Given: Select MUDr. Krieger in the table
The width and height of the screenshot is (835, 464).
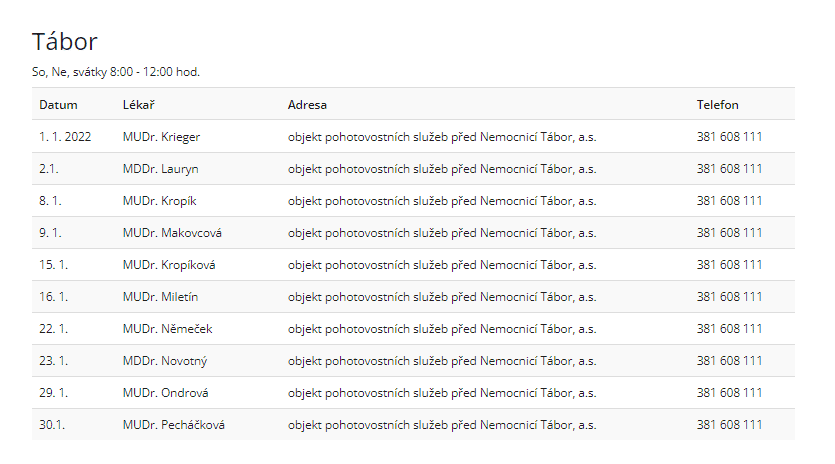Looking at the screenshot, I should pyautogui.click(x=162, y=137).
